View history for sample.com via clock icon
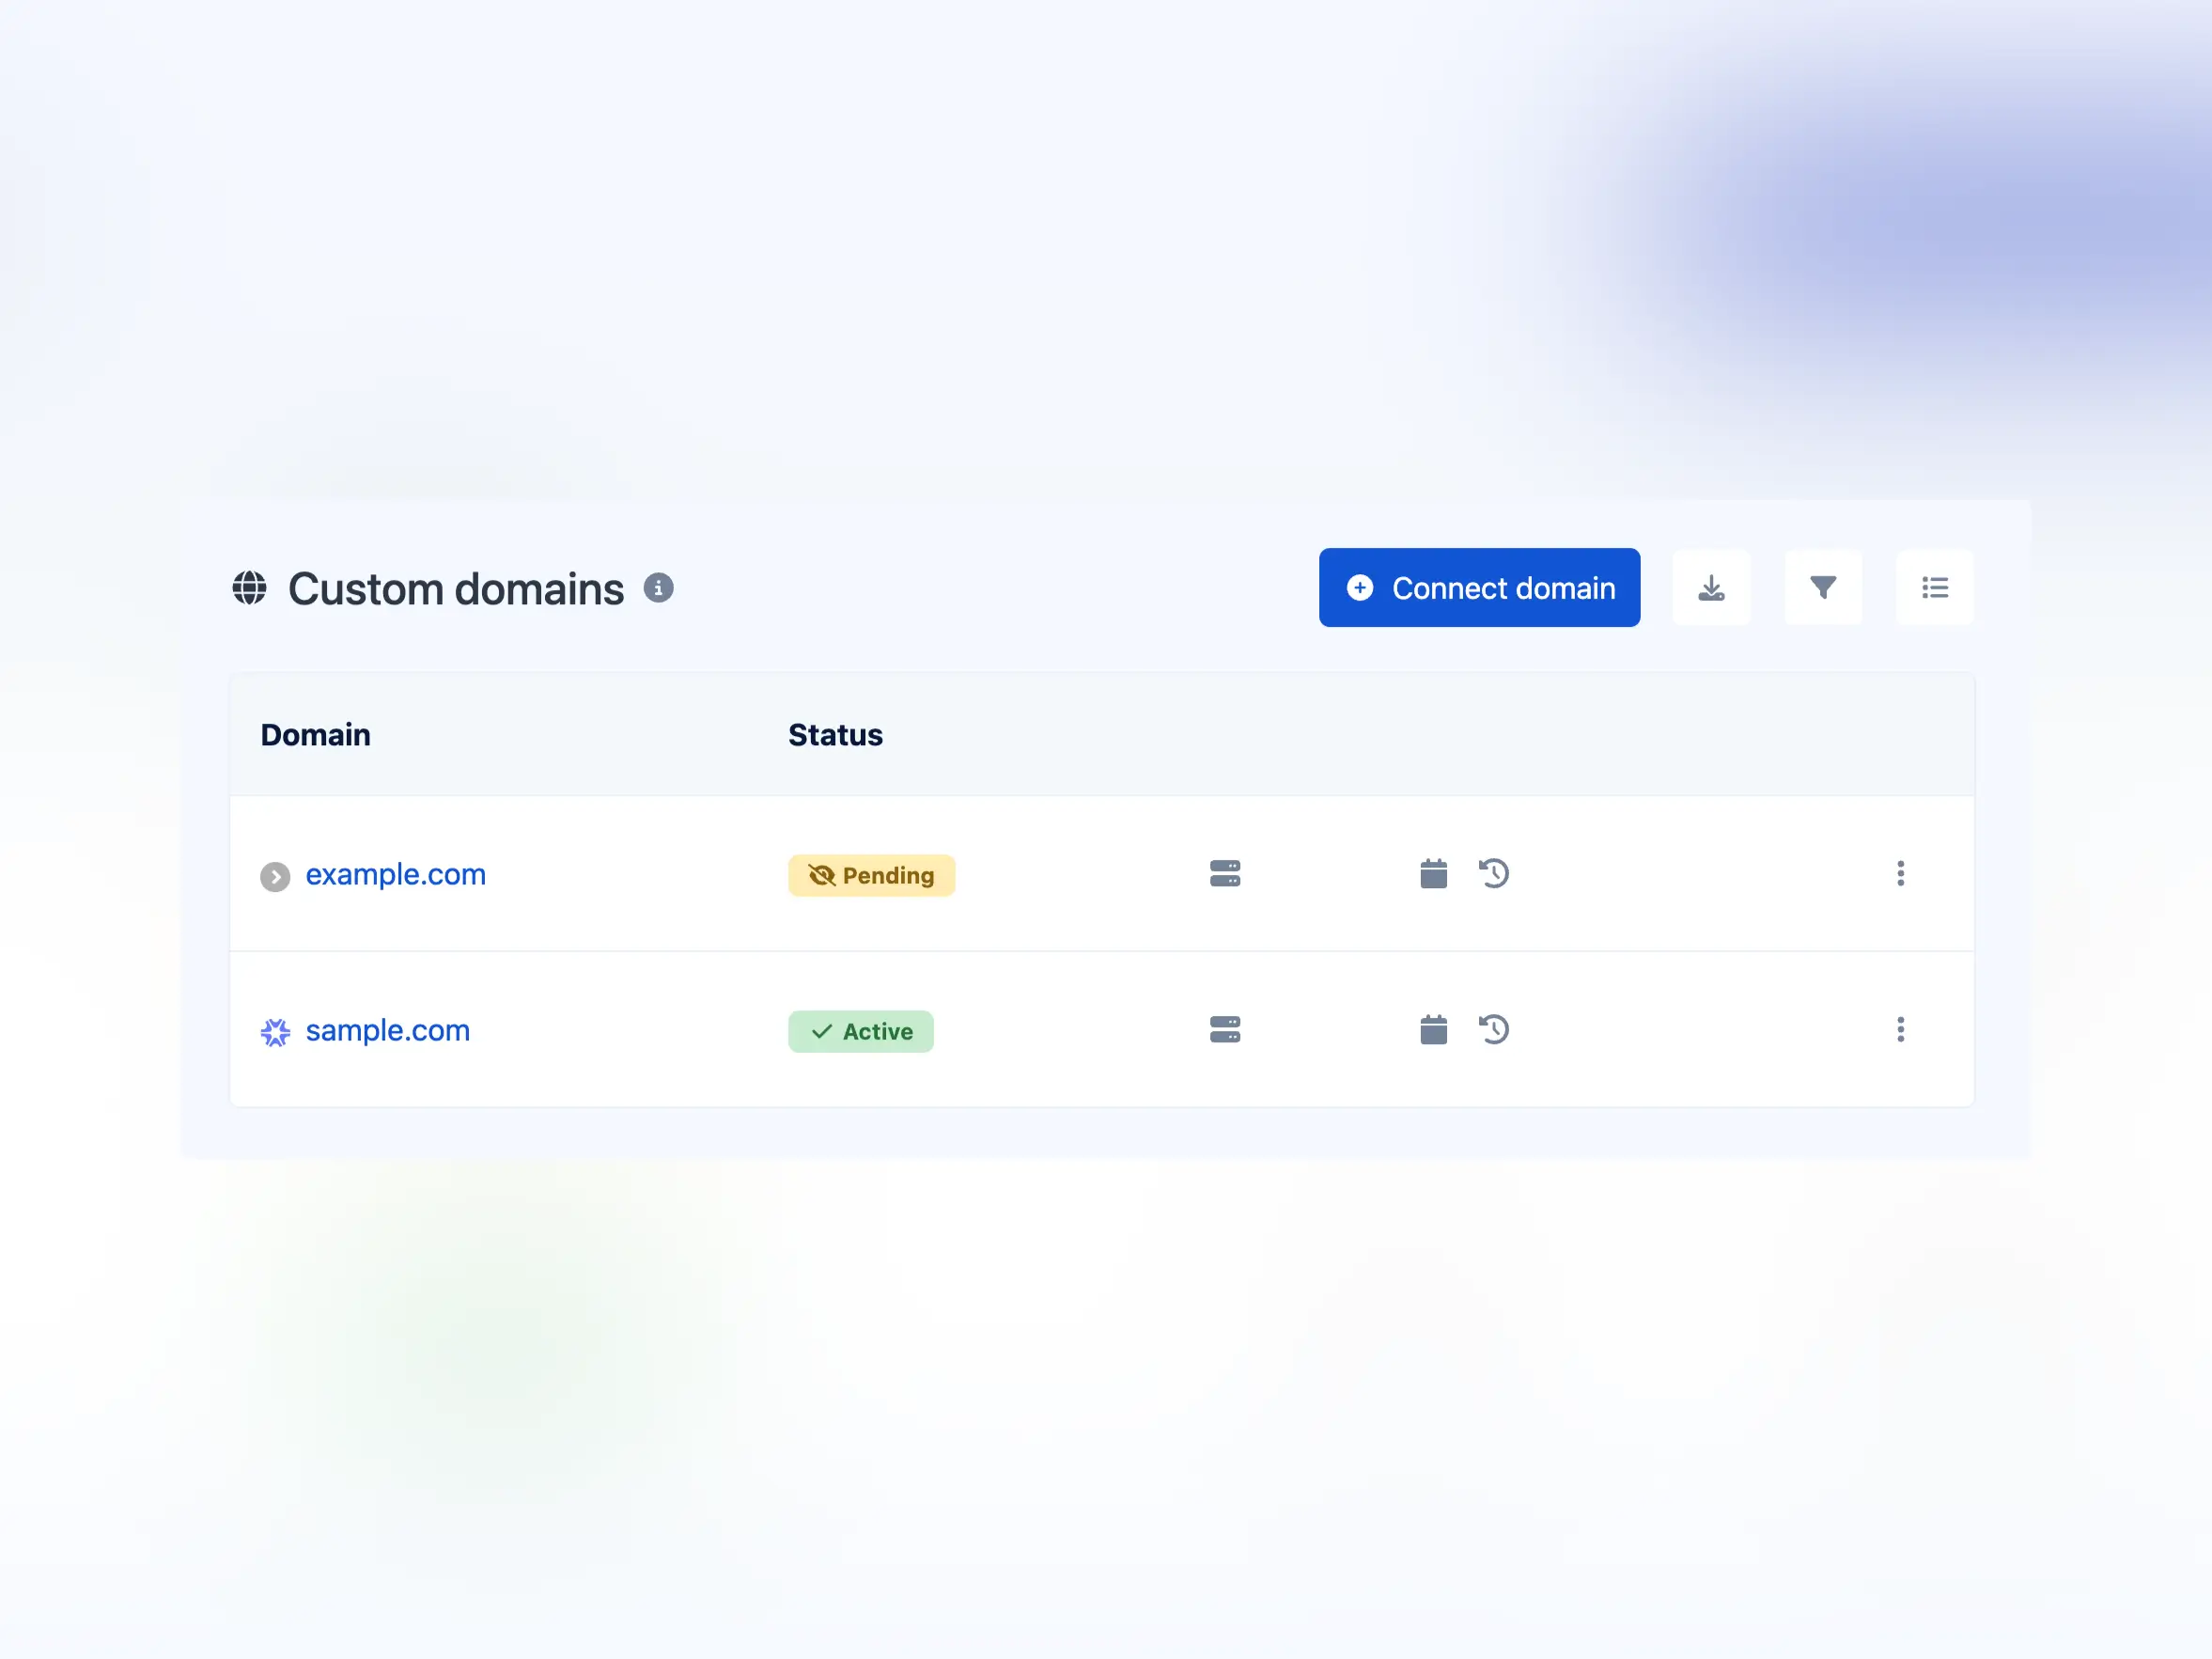 click(x=1494, y=1030)
